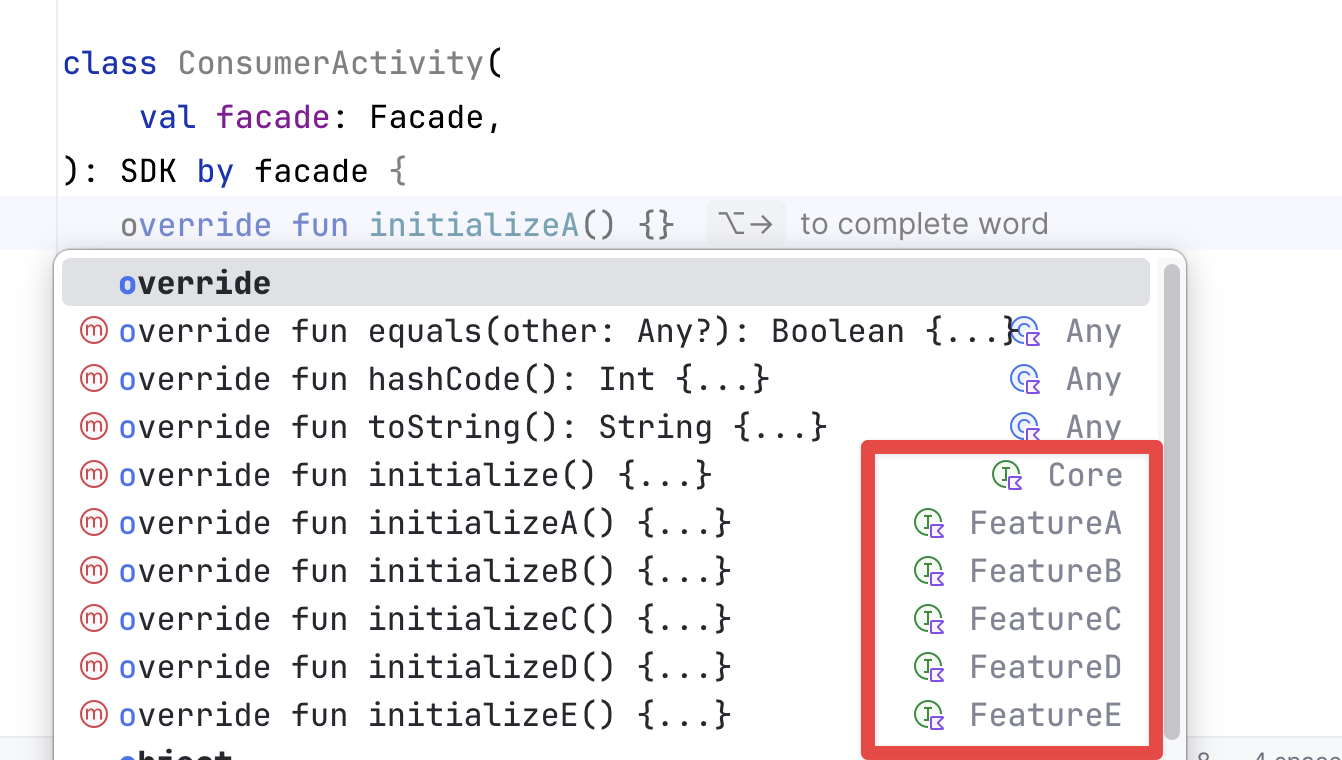Click the Any class icon for equals
The height and width of the screenshot is (760, 1342).
pos(1025,331)
